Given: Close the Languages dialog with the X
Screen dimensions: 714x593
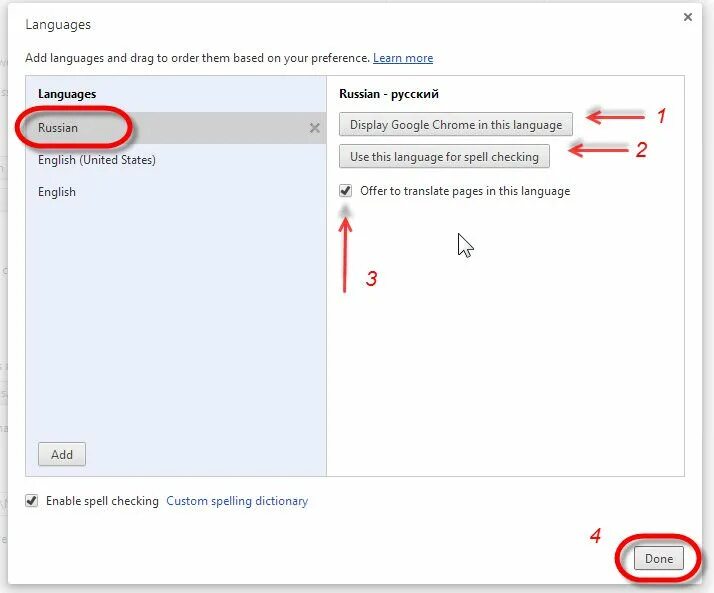Looking at the screenshot, I should pos(688,17).
